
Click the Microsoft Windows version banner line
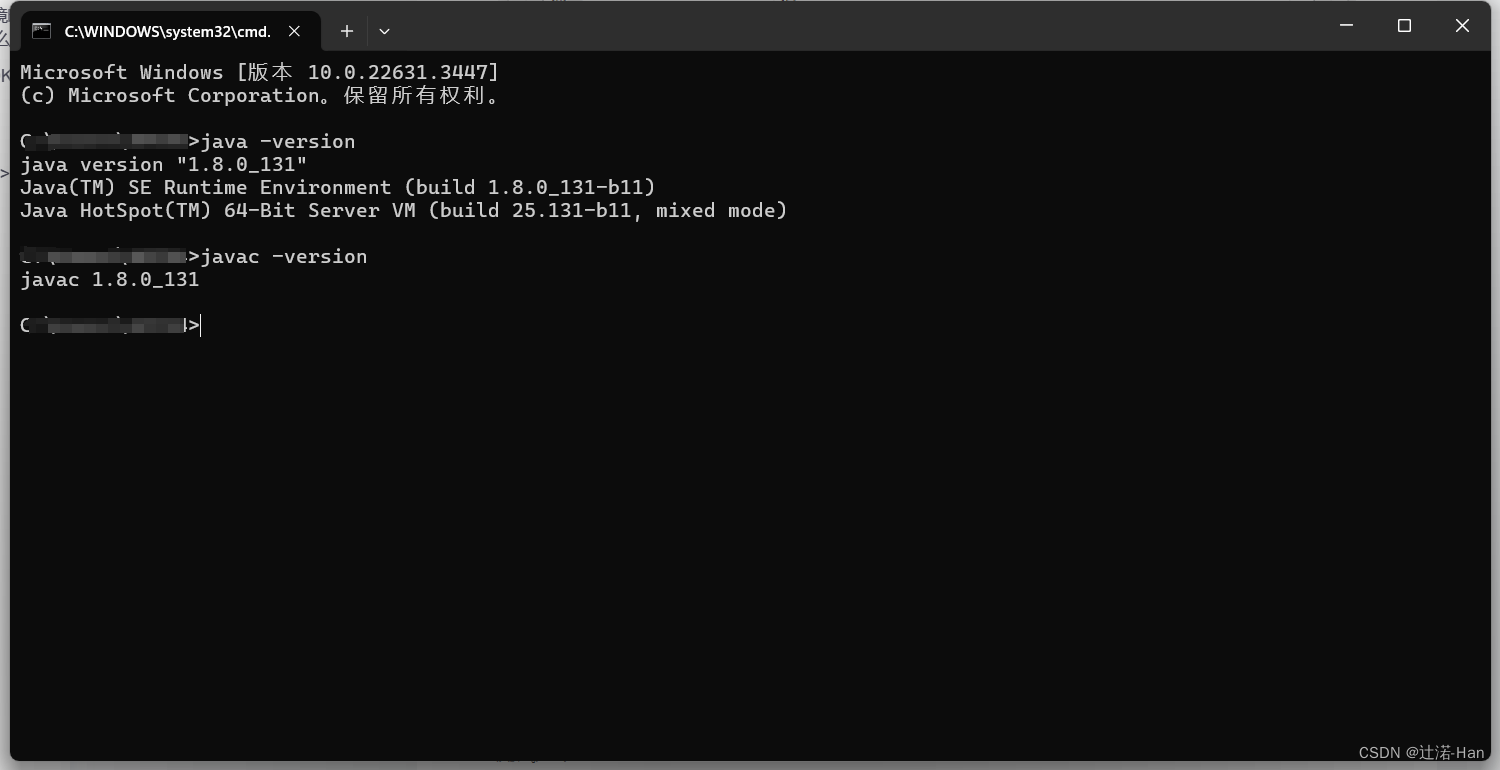click(258, 71)
